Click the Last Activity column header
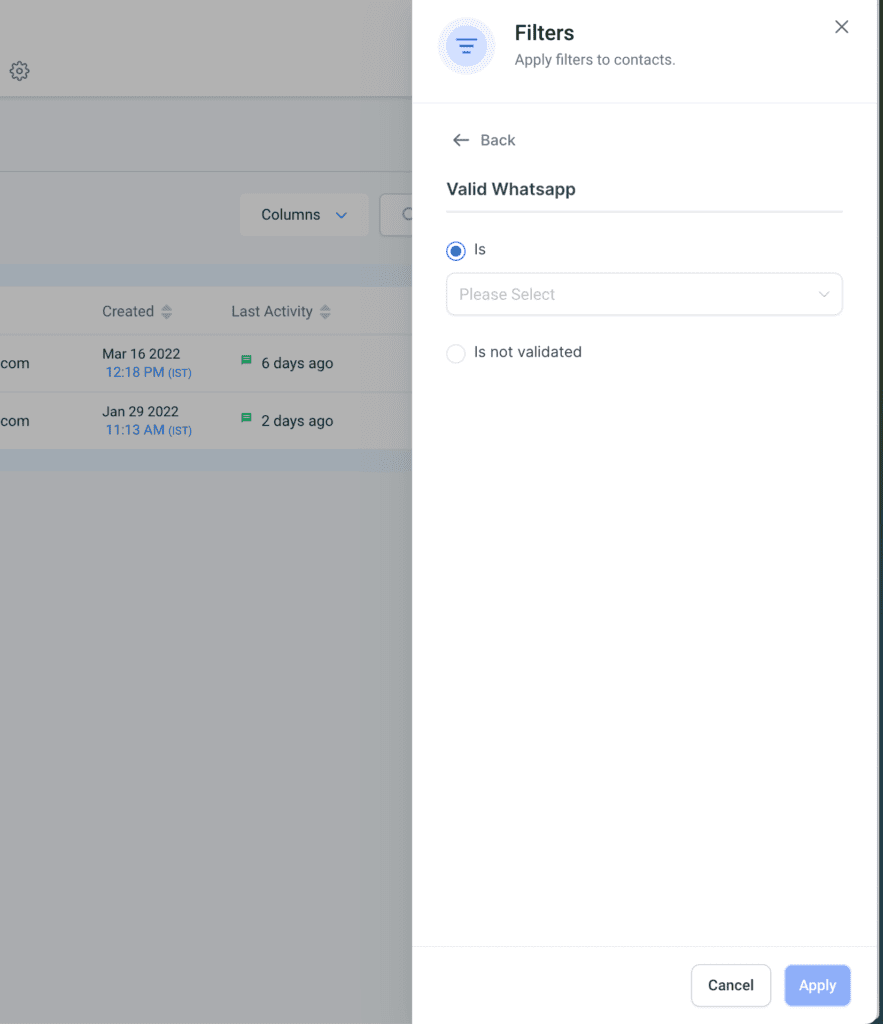Image resolution: width=883 pixels, height=1024 pixels. [272, 312]
